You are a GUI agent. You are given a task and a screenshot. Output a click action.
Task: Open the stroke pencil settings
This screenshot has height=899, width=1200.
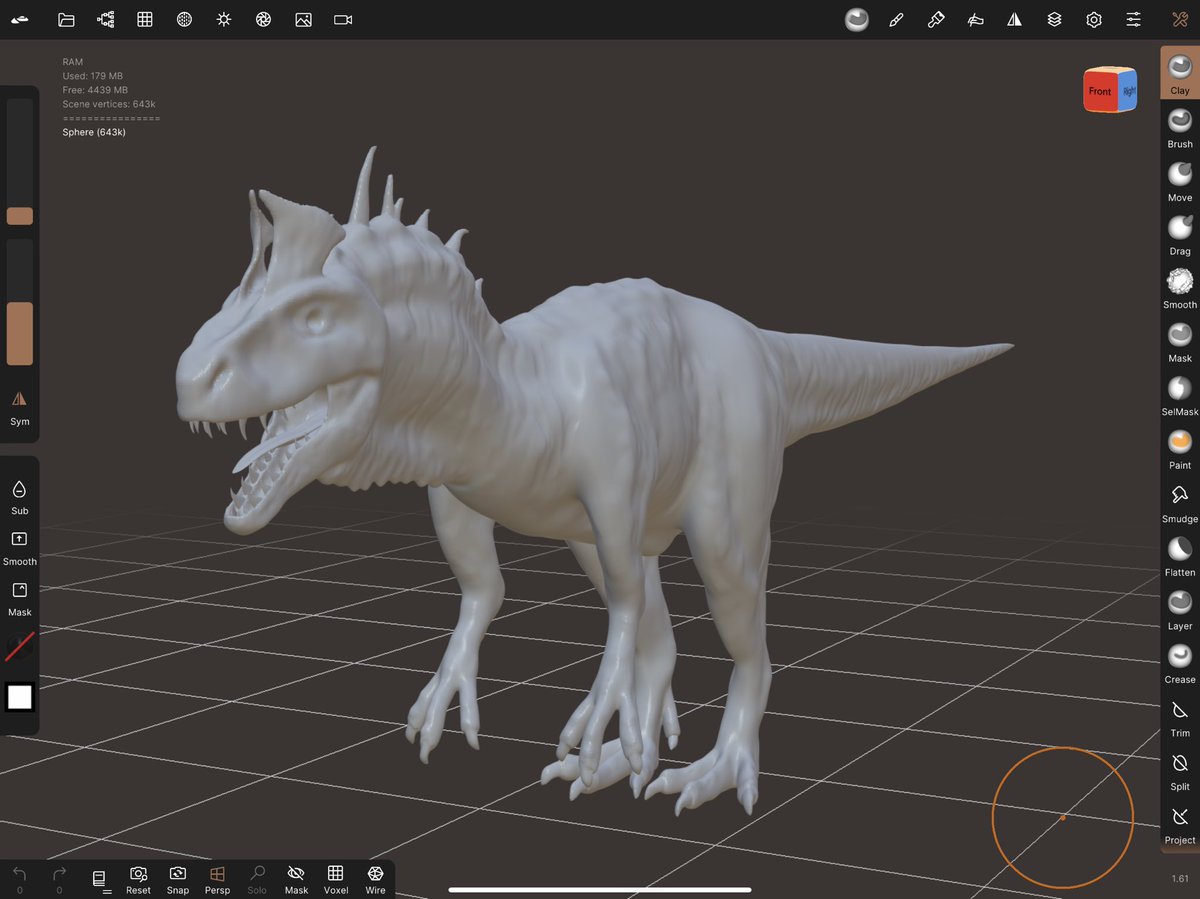[x=896, y=19]
